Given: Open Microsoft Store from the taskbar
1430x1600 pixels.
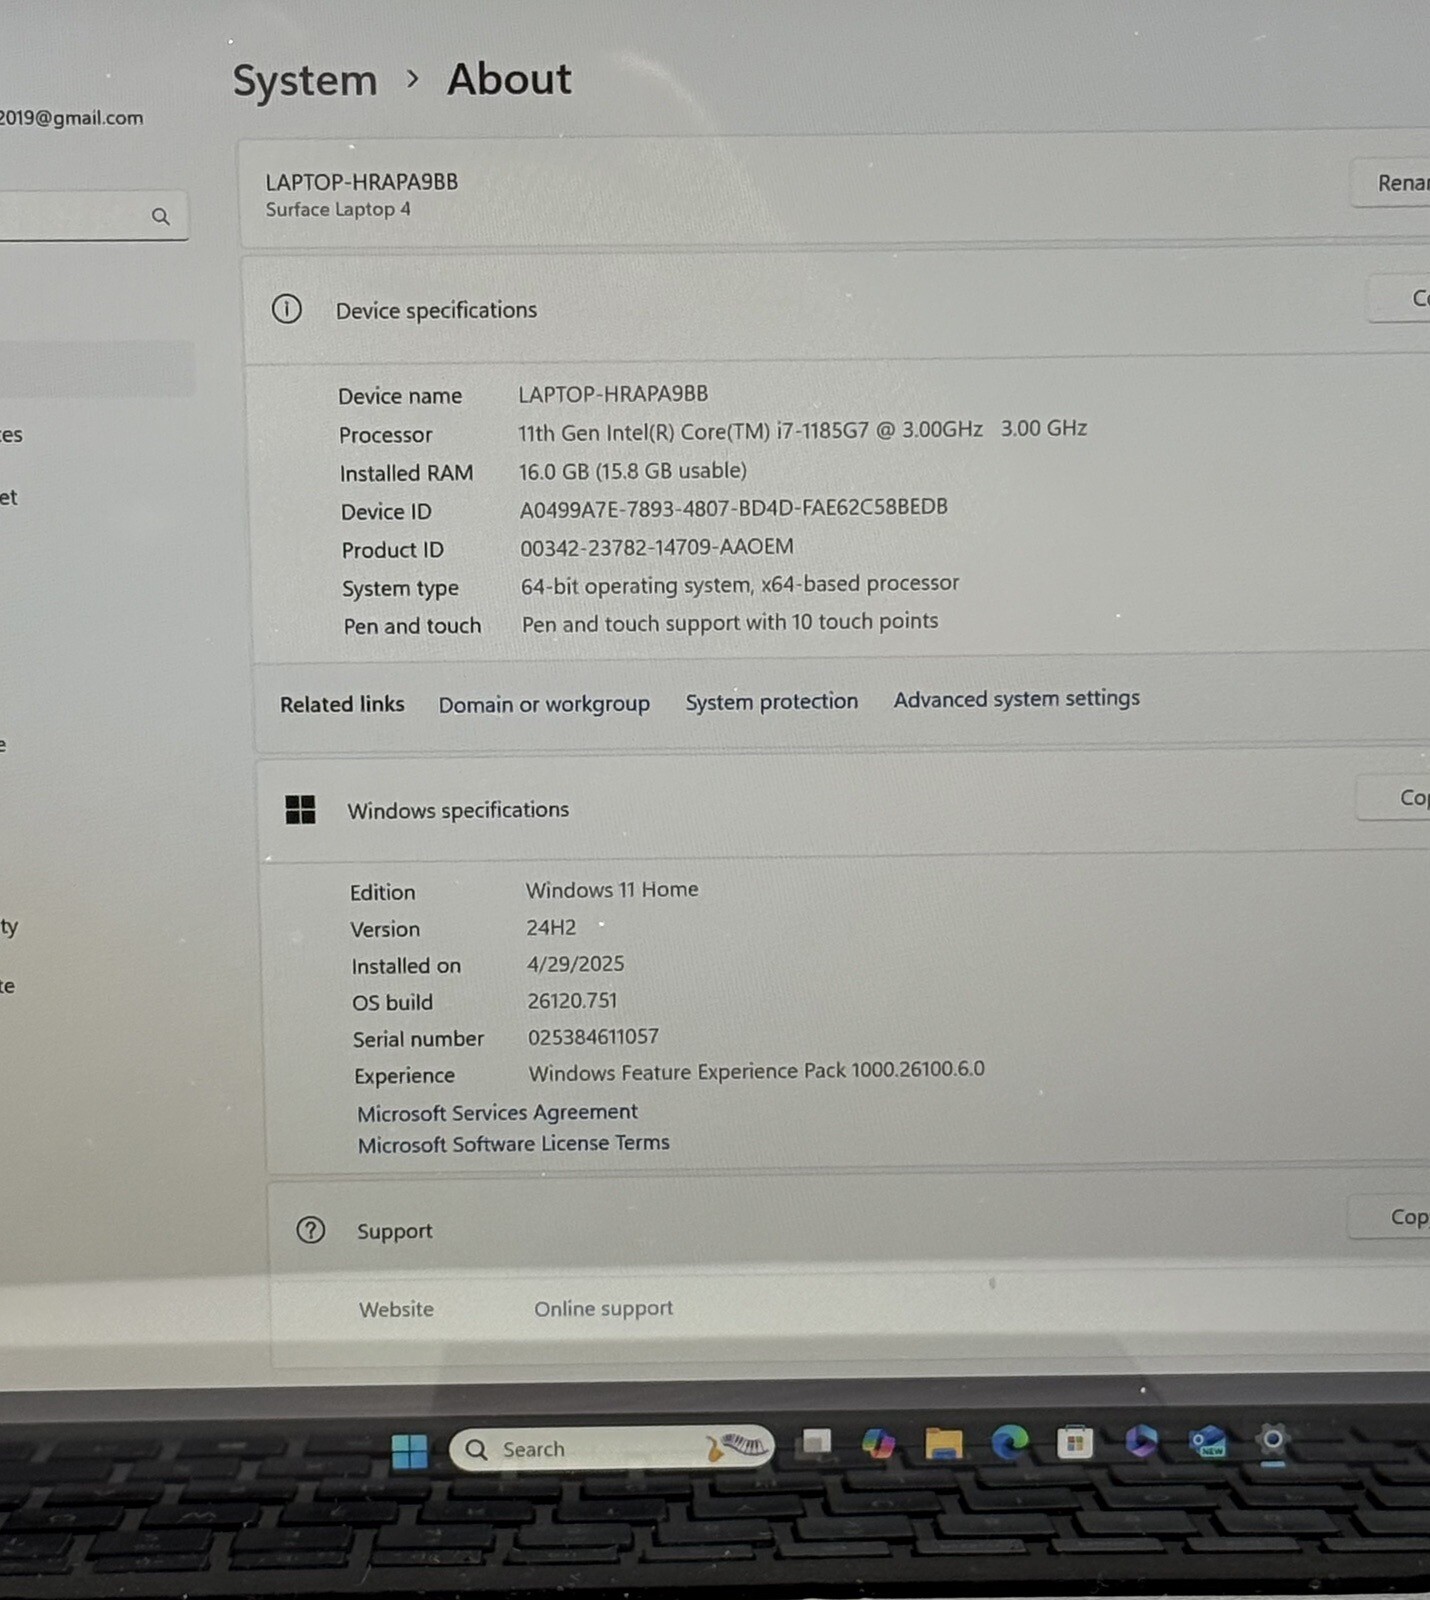Looking at the screenshot, I should tap(1075, 1442).
